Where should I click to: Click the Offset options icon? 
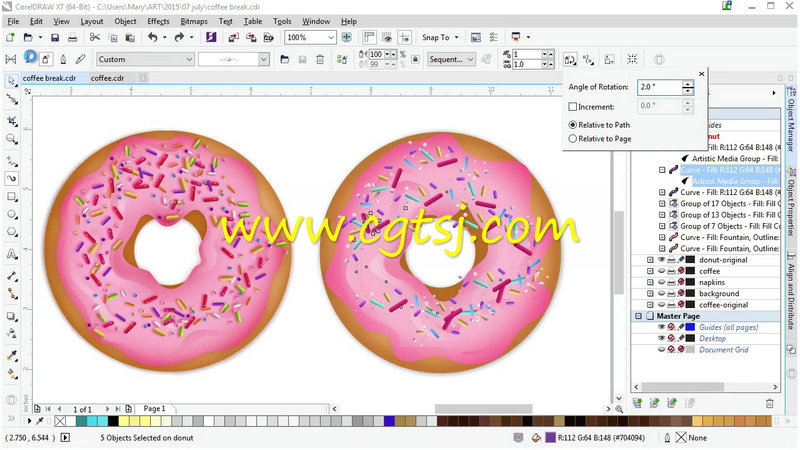point(588,60)
